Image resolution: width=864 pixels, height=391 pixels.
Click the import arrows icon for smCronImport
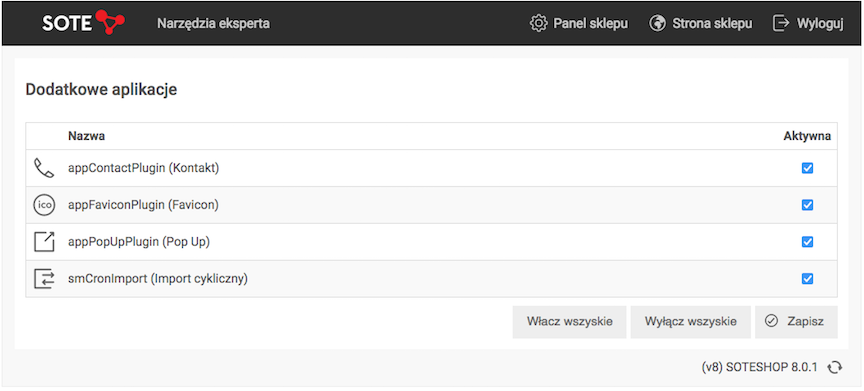tap(44, 279)
